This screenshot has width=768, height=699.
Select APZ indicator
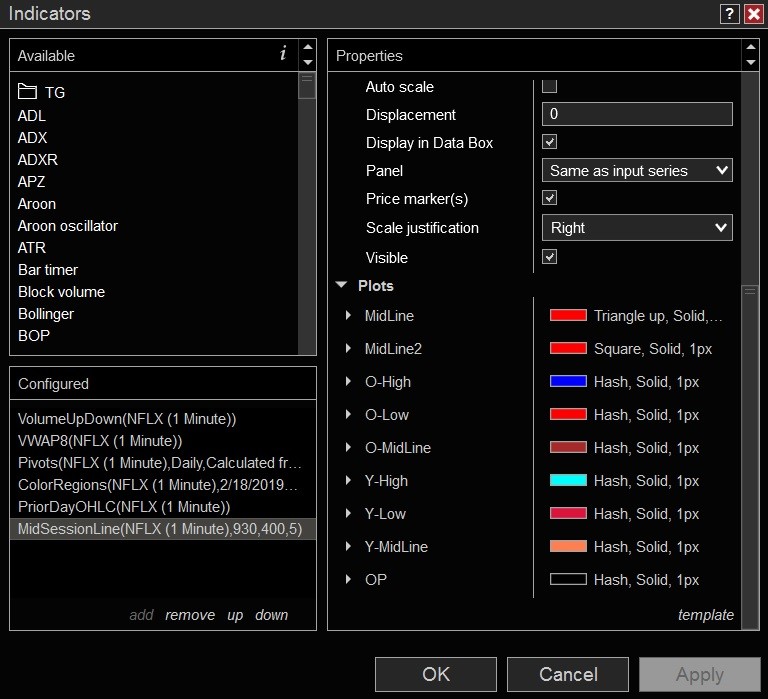(x=31, y=182)
